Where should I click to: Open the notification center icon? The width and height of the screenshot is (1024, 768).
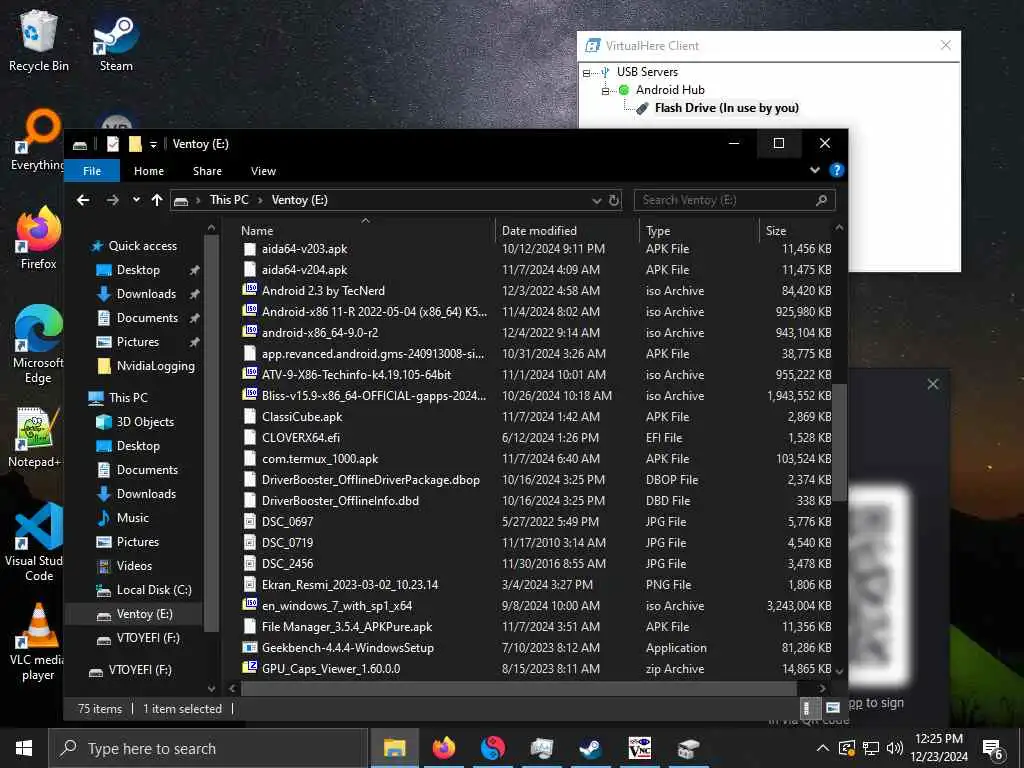point(993,749)
